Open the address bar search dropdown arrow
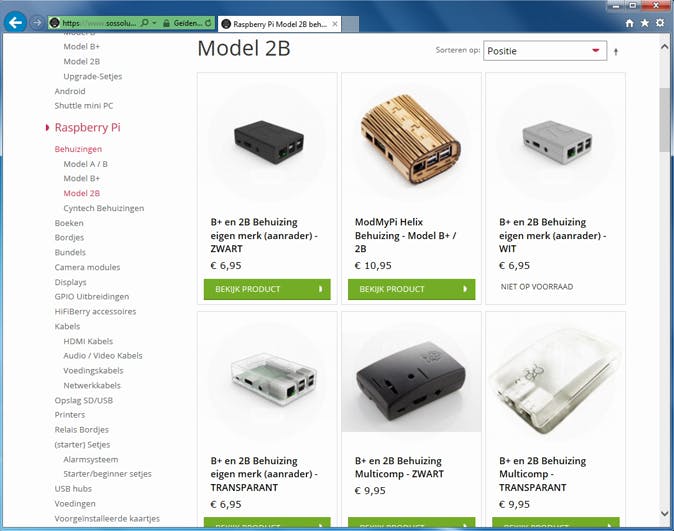This screenshot has height=531, width=674. coord(154,23)
